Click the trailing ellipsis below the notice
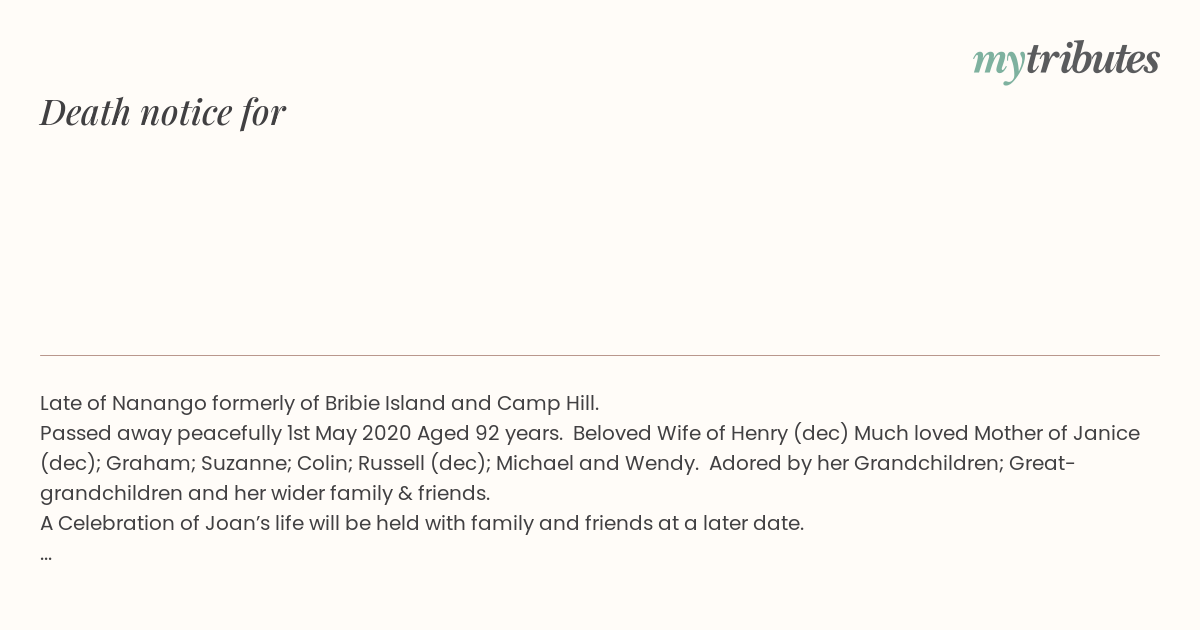The image size is (1200, 630). click(46, 554)
